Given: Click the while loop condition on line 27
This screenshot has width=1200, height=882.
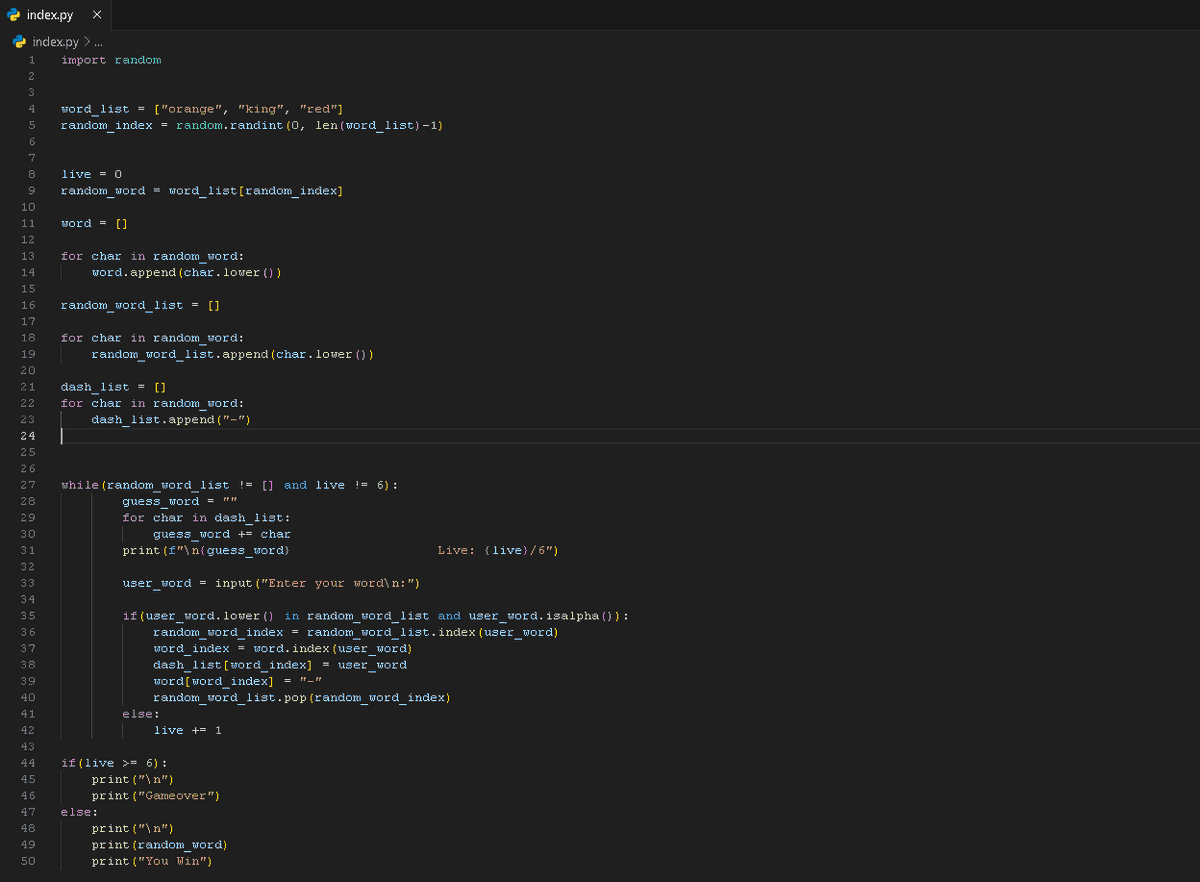Looking at the screenshot, I should point(230,485).
